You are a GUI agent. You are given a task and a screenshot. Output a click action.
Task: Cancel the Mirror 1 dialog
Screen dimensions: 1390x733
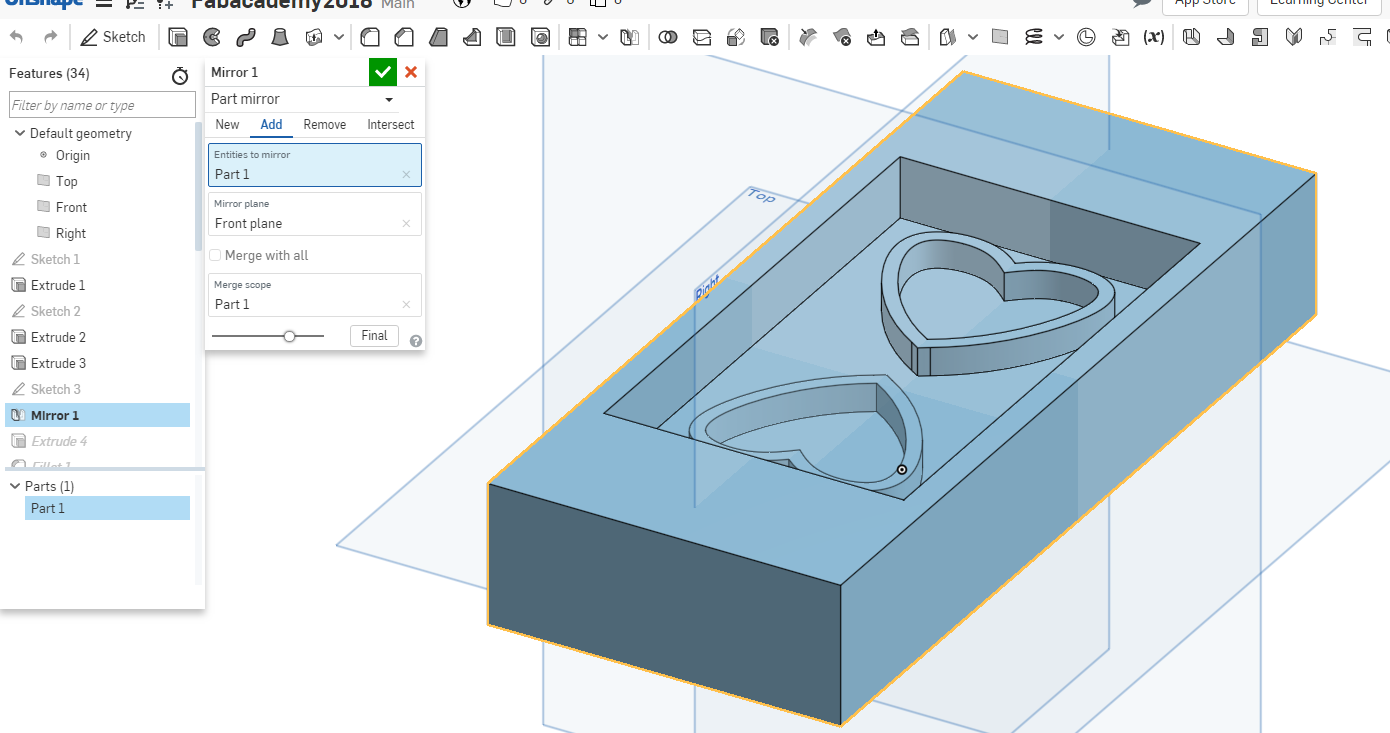coord(411,72)
